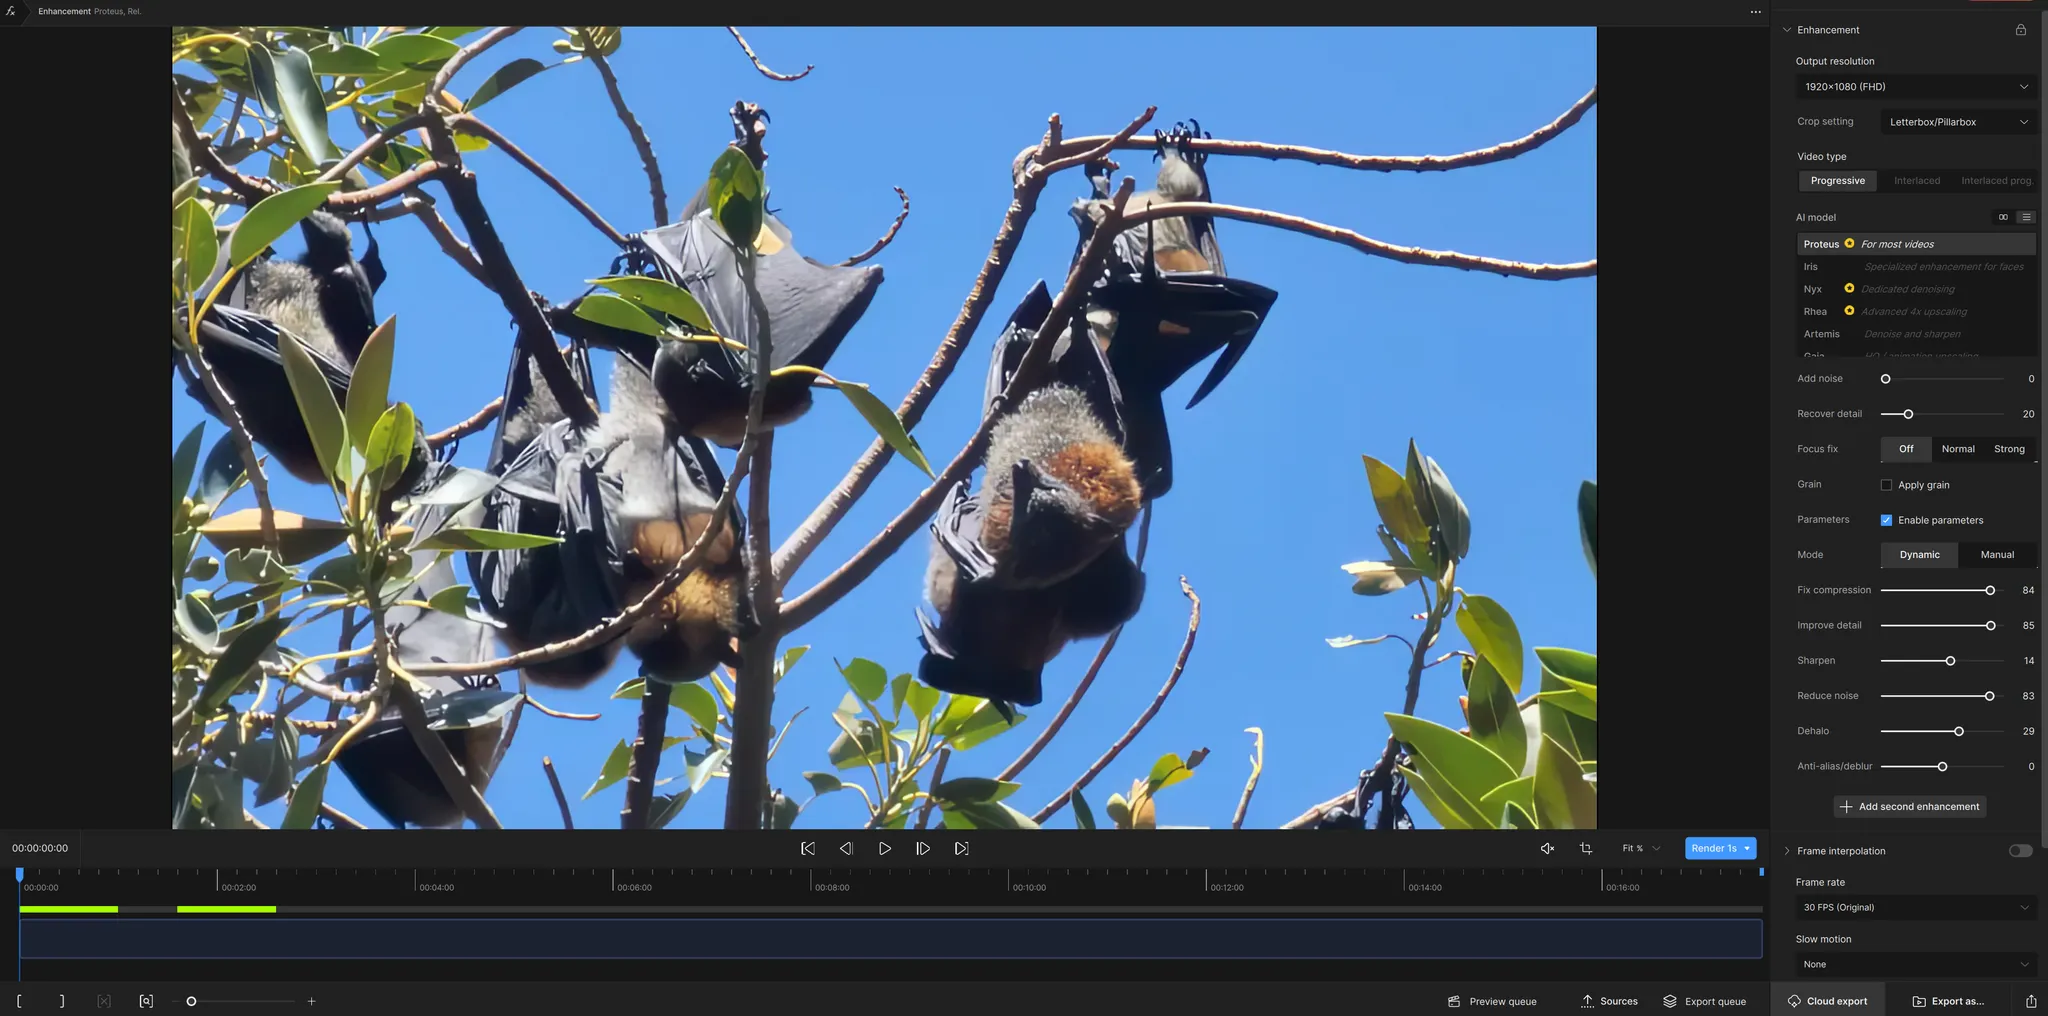Step forward one frame
Image resolution: width=2048 pixels, height=1016 pixels.
[x=923, y=848]
